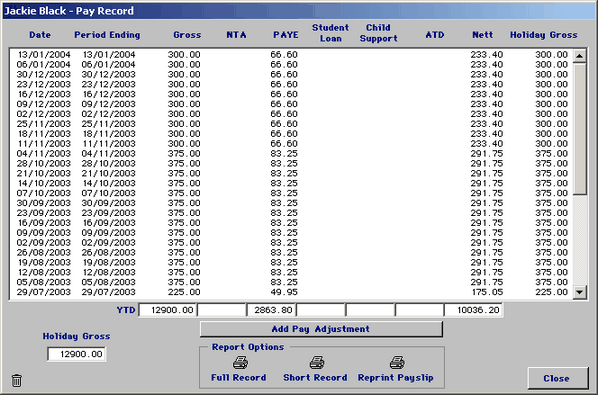Screen dimensions: 598x395
Task: Select the 18/11/2003 pay record date
Action: coord(44,134)
